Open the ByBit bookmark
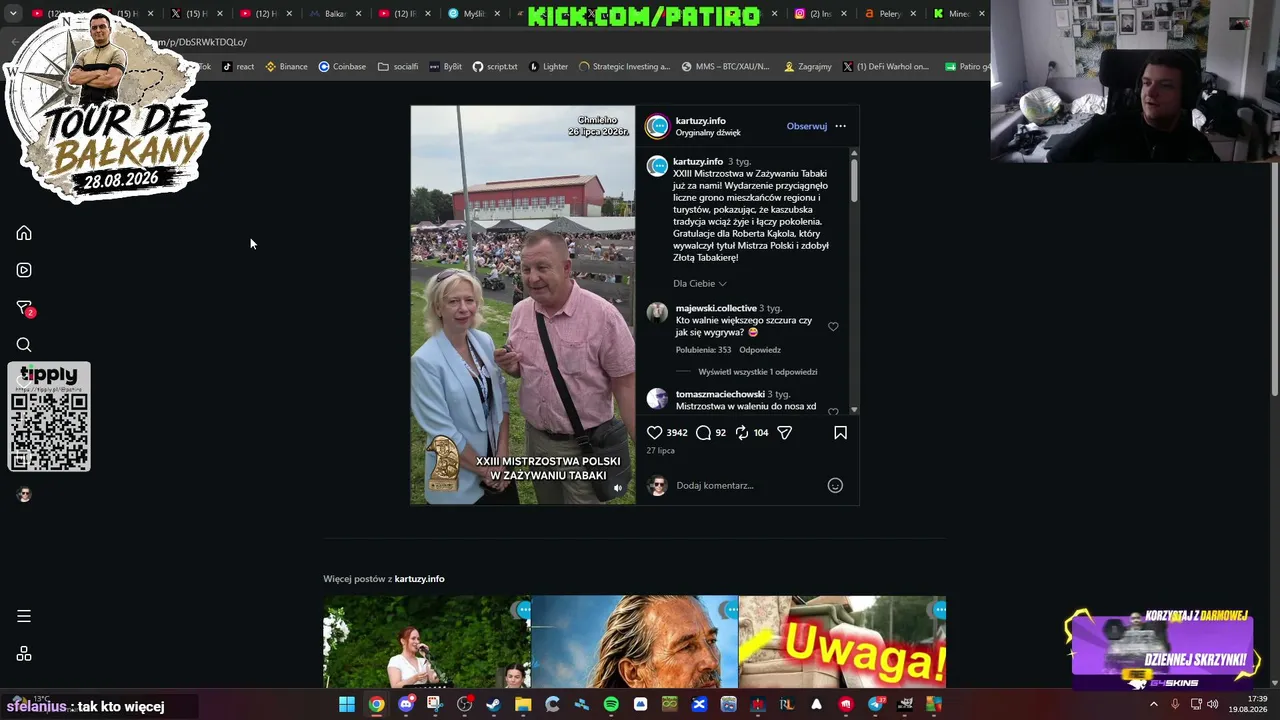Screen dimensions: 1280x720 click(446, 67)
